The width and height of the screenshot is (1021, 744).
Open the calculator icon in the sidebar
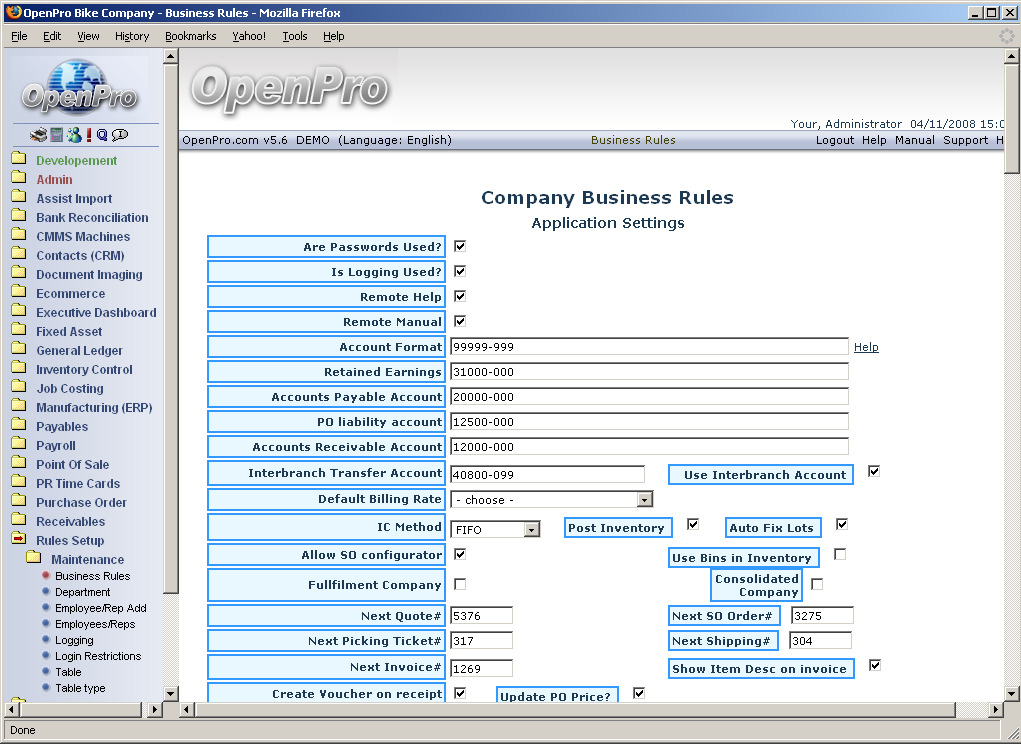[x=57, y=135]
